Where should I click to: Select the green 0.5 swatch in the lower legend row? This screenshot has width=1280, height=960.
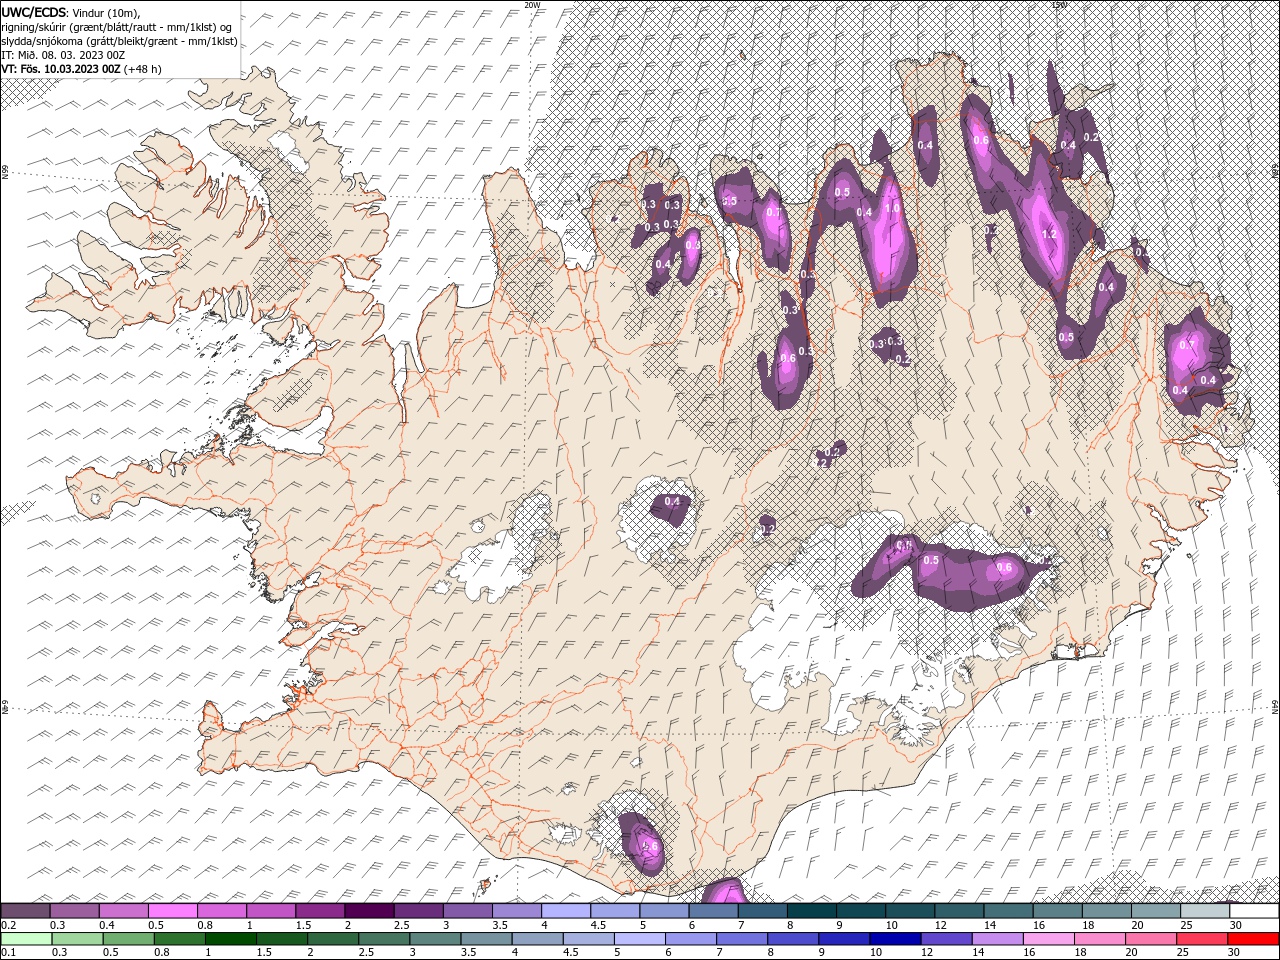(x=129, y=939)
